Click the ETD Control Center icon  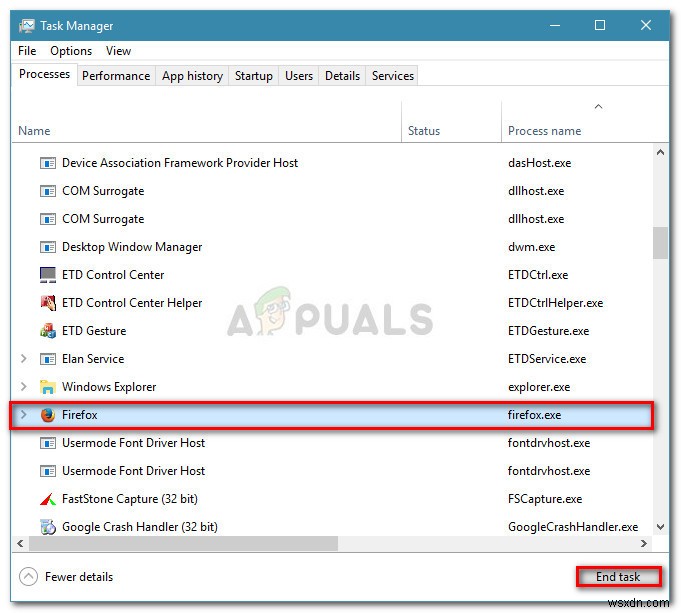[x=48, y=275]
